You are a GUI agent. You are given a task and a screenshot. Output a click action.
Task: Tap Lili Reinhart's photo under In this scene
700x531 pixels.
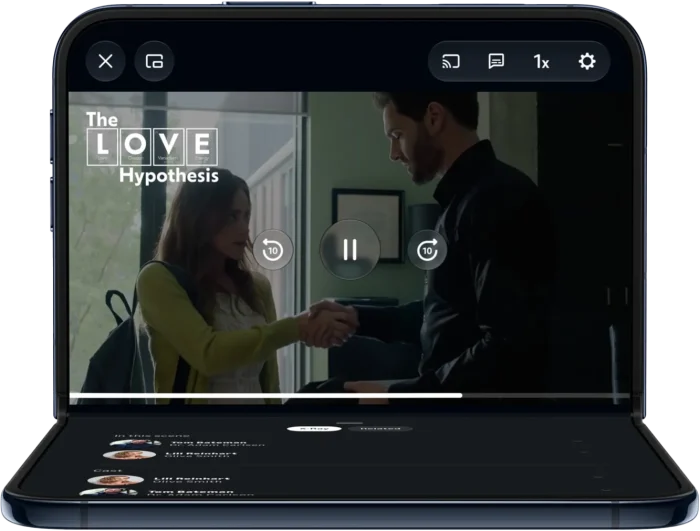click(x=129, y=455)
